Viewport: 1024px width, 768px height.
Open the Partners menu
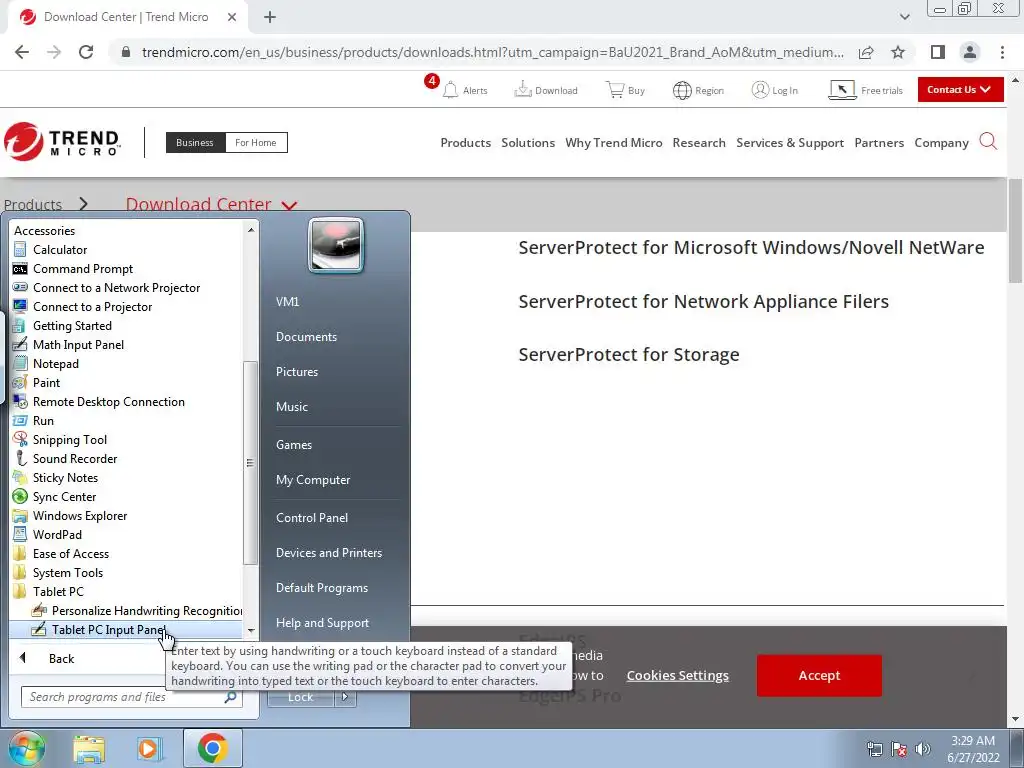[x=879, y=142]
